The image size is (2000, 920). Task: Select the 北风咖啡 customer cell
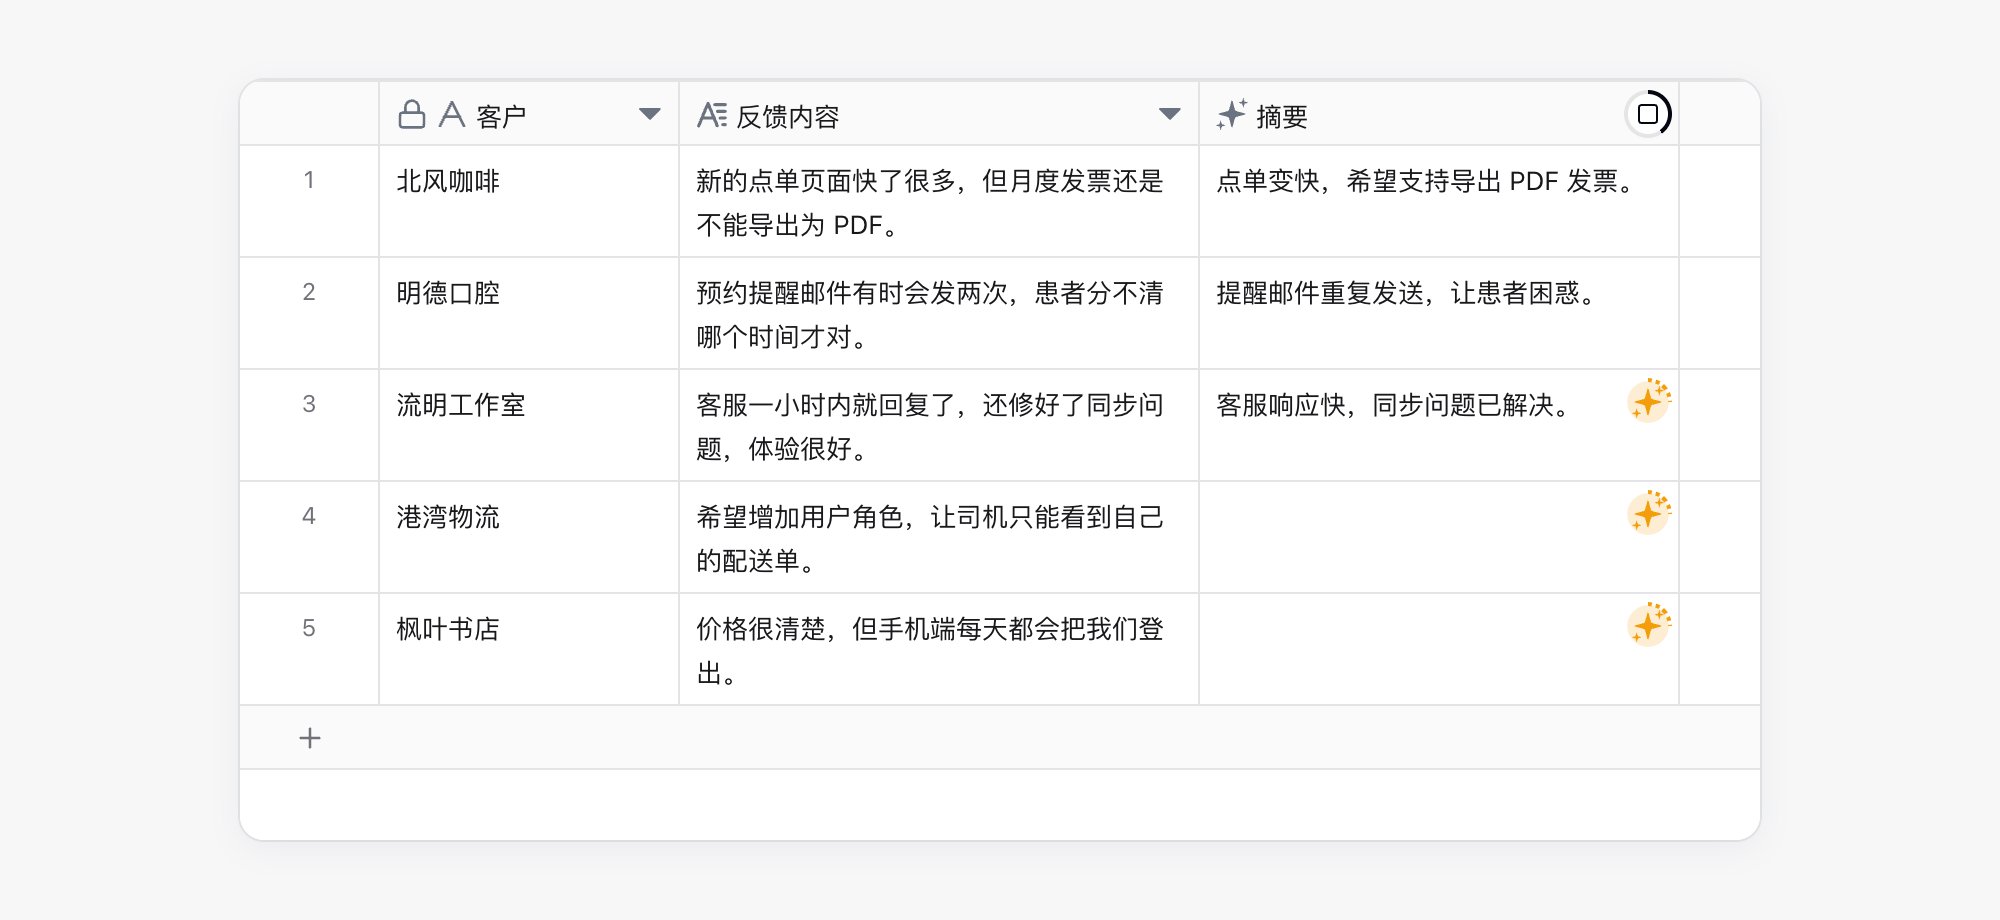tap(529, 201)
